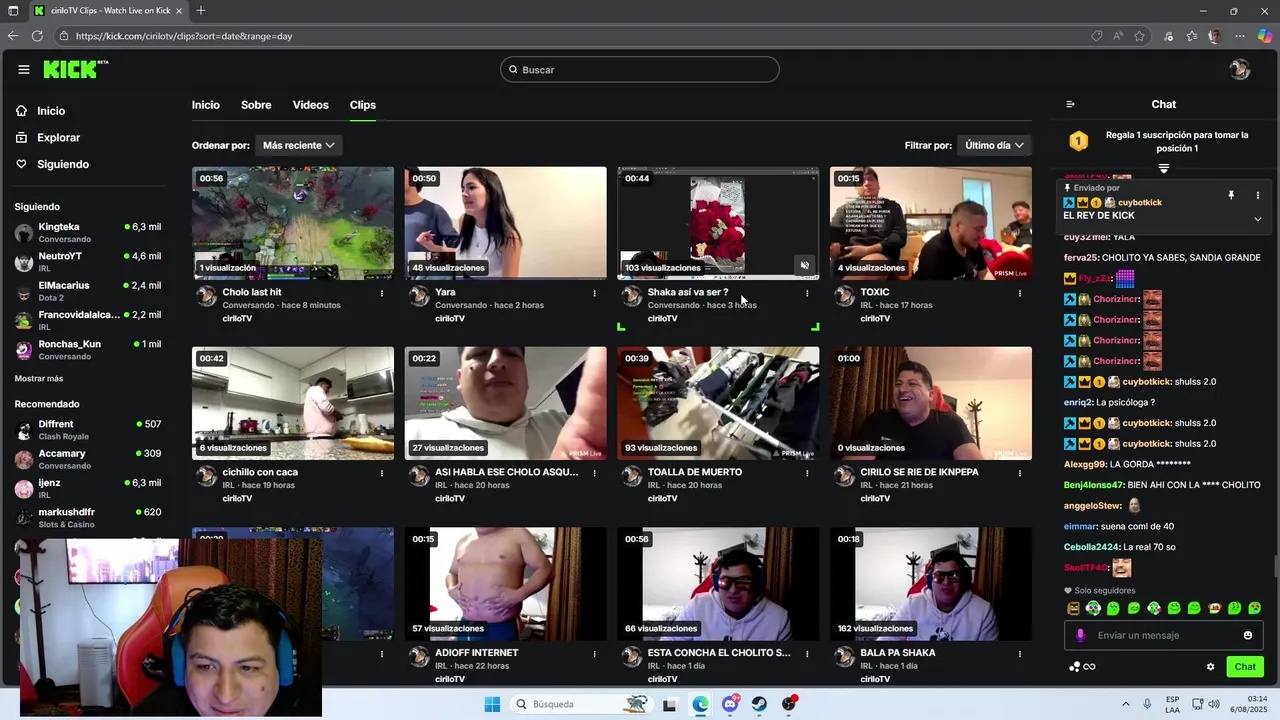Collapse the chat panel with arrow icon
This screenshot has height=720, width=1280.
(1070, 104)
